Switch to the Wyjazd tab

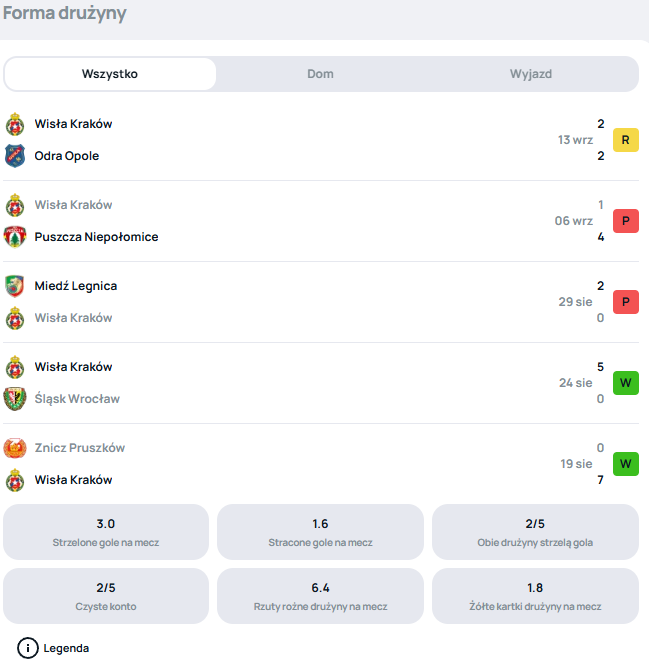(x=531, y=74)
